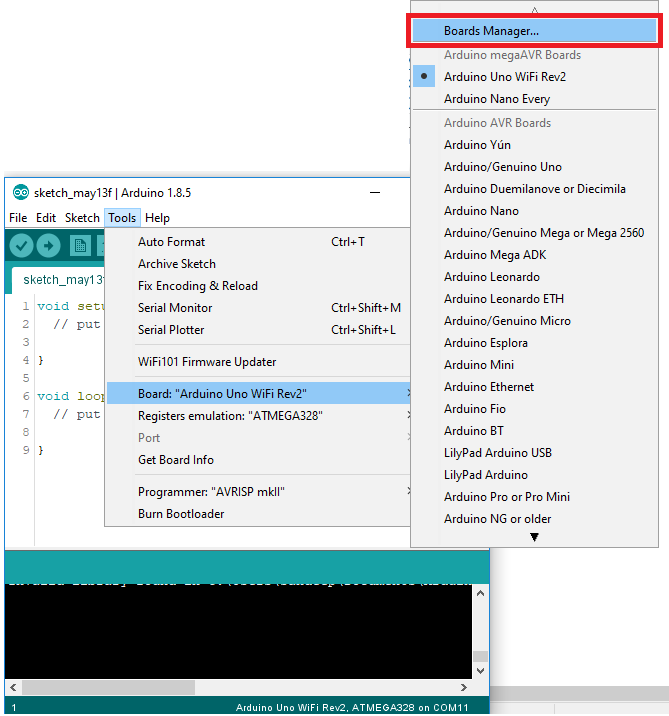Viewport: 669px width, 716px height.
Task: Select Arduino NG or older
Action: (x=534, y=519)
